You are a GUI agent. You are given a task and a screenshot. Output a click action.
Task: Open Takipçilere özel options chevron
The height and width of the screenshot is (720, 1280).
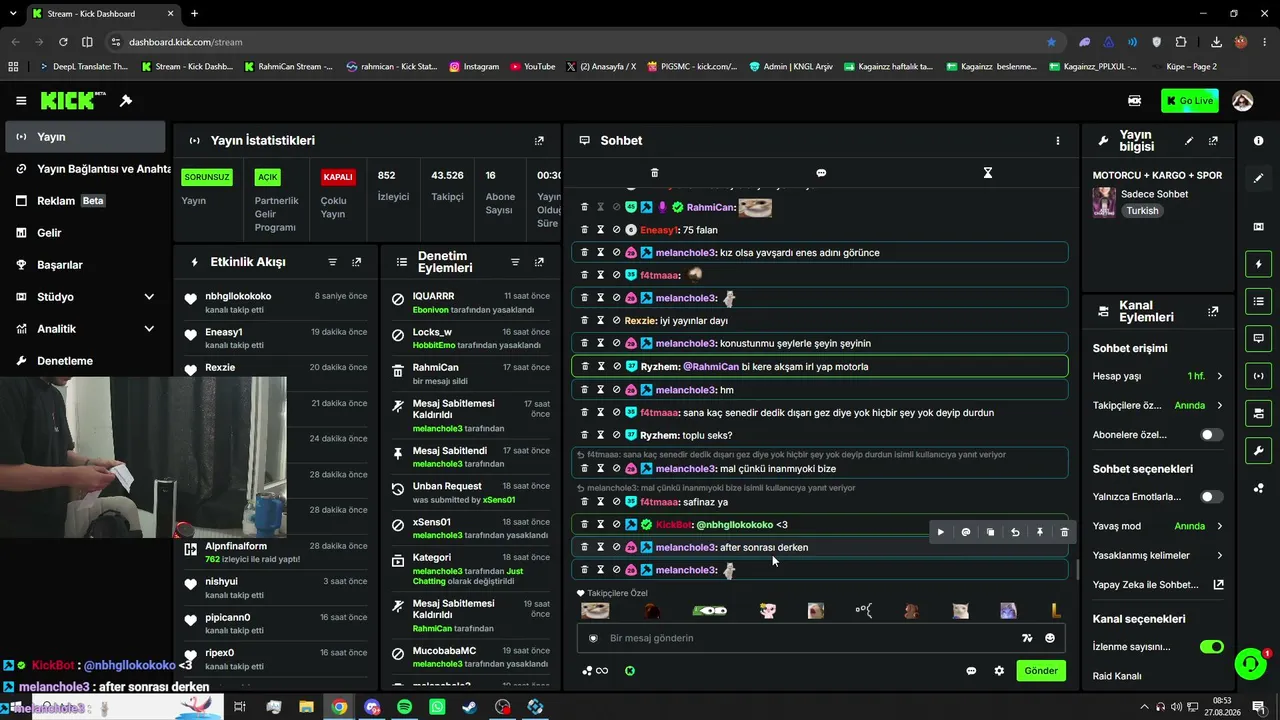click(x=1219, y=406)
